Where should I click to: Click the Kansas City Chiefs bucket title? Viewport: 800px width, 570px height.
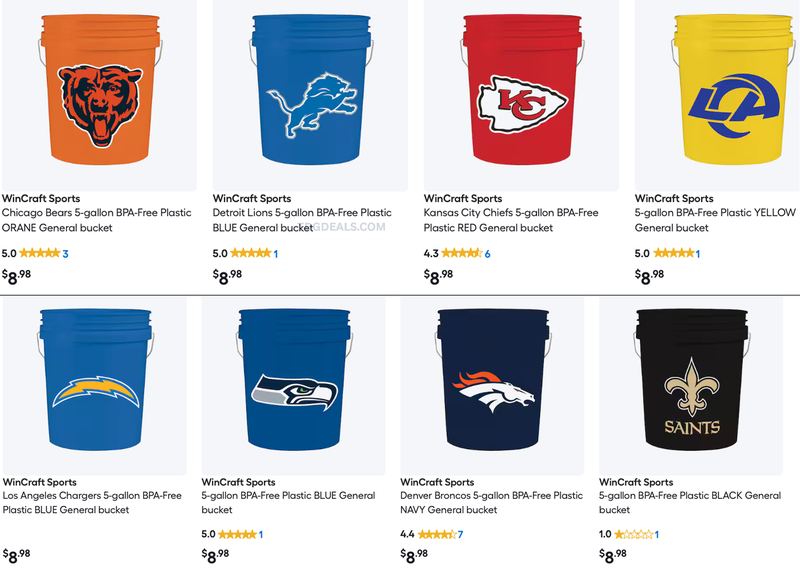click(x=511, y=220)
